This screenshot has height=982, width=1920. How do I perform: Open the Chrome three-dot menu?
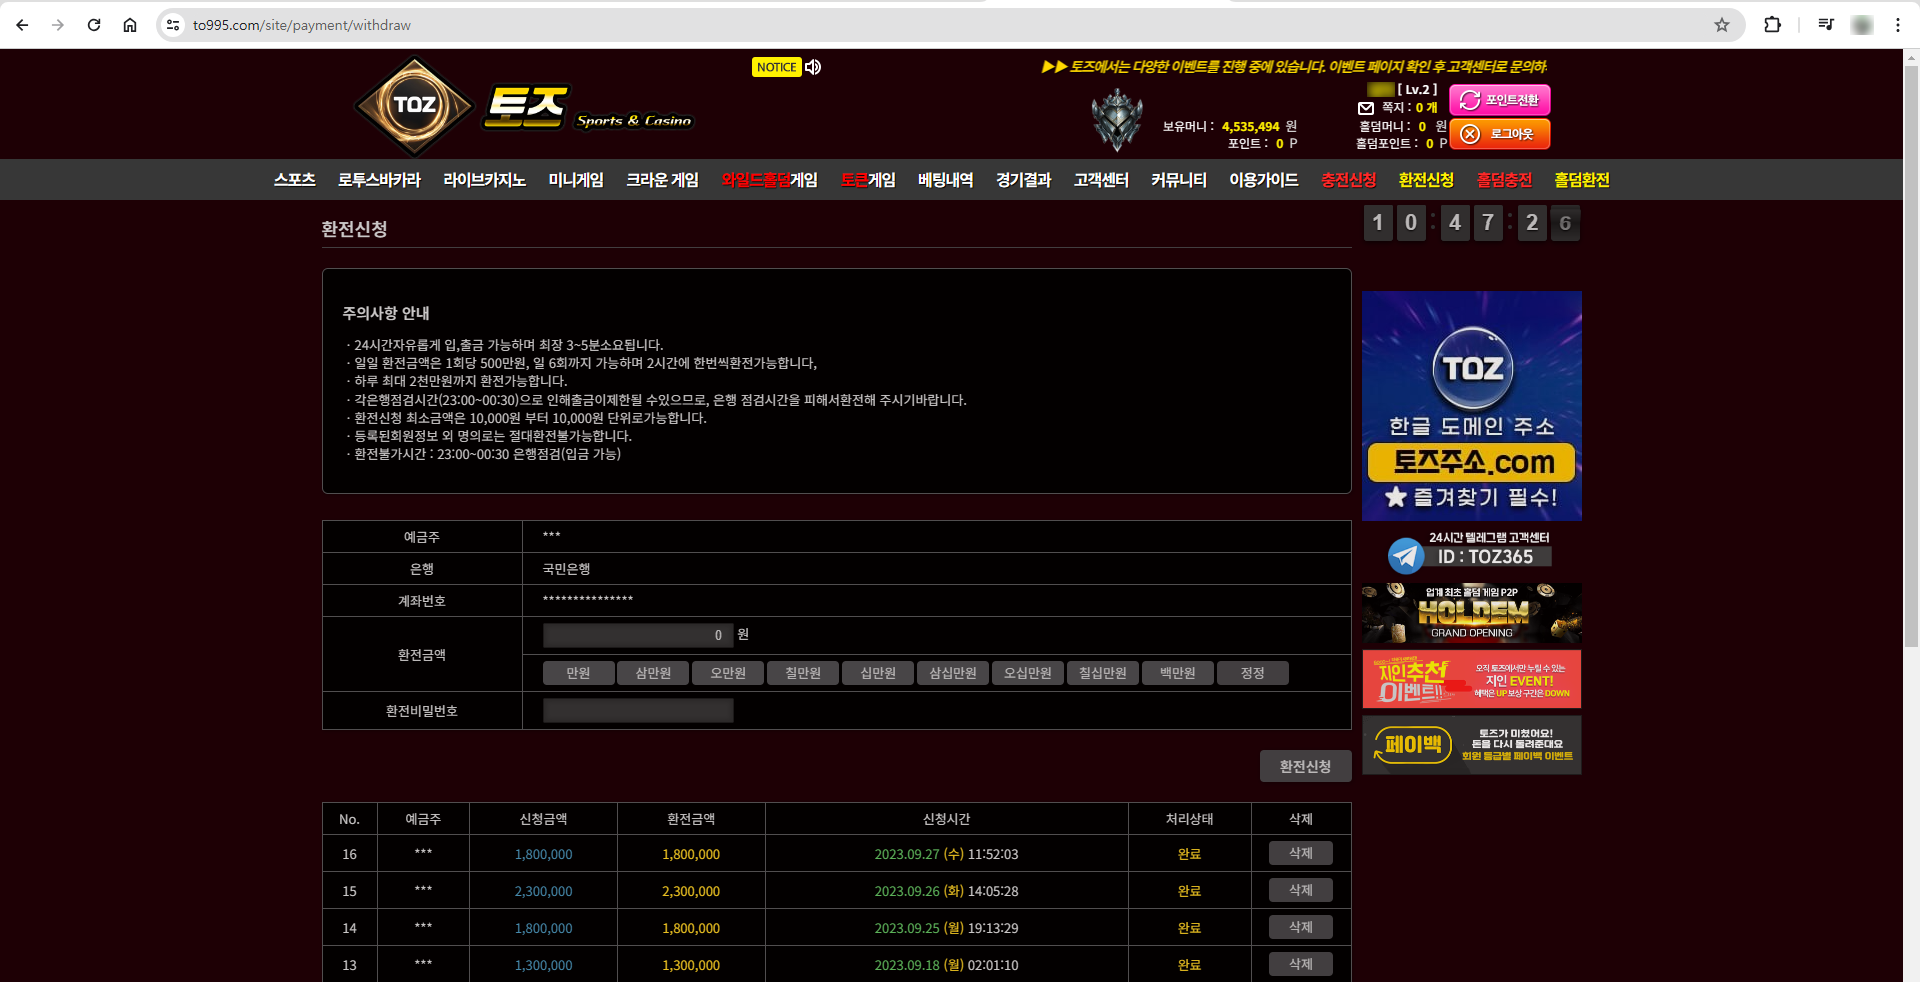point(1898,25)
